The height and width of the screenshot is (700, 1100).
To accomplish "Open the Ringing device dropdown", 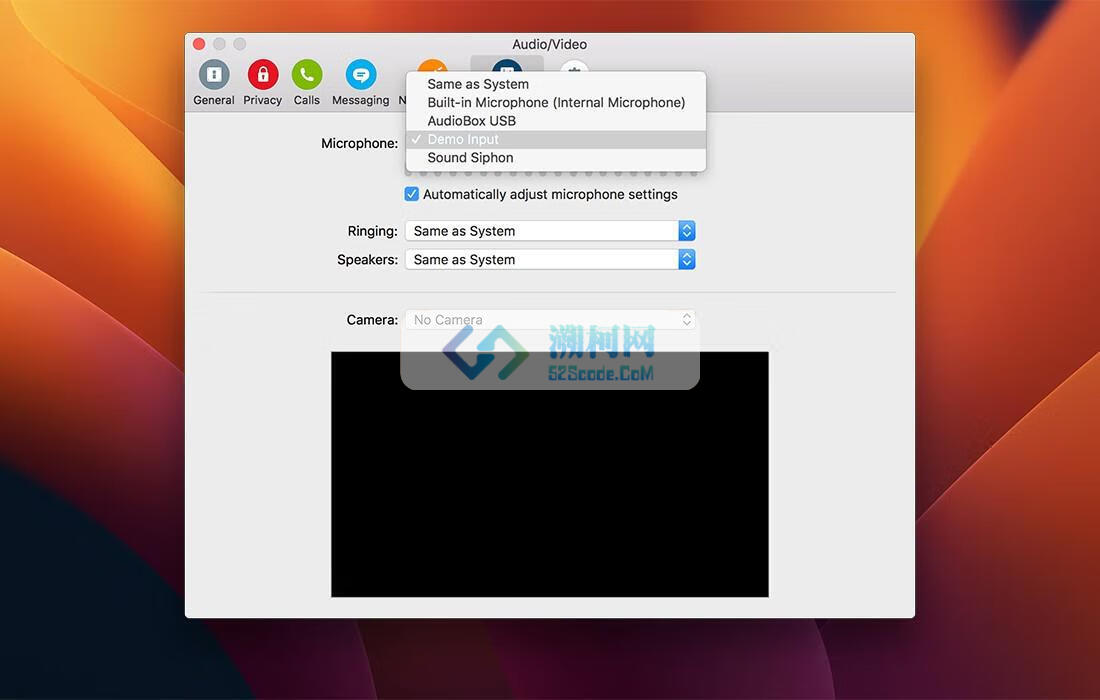I will coord(550,231).
